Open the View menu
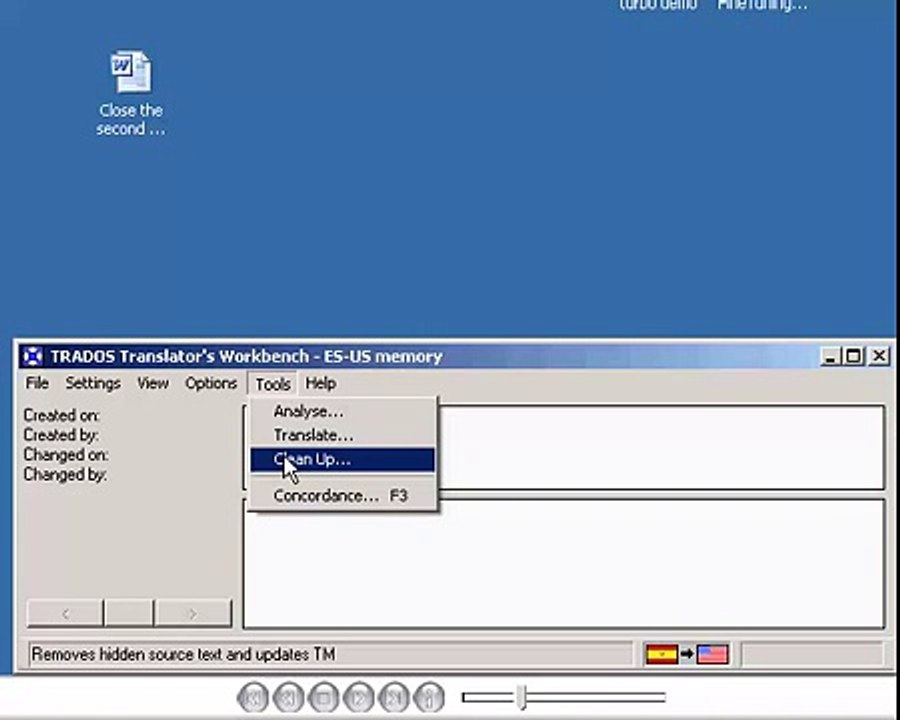 (x=153, y=383)
